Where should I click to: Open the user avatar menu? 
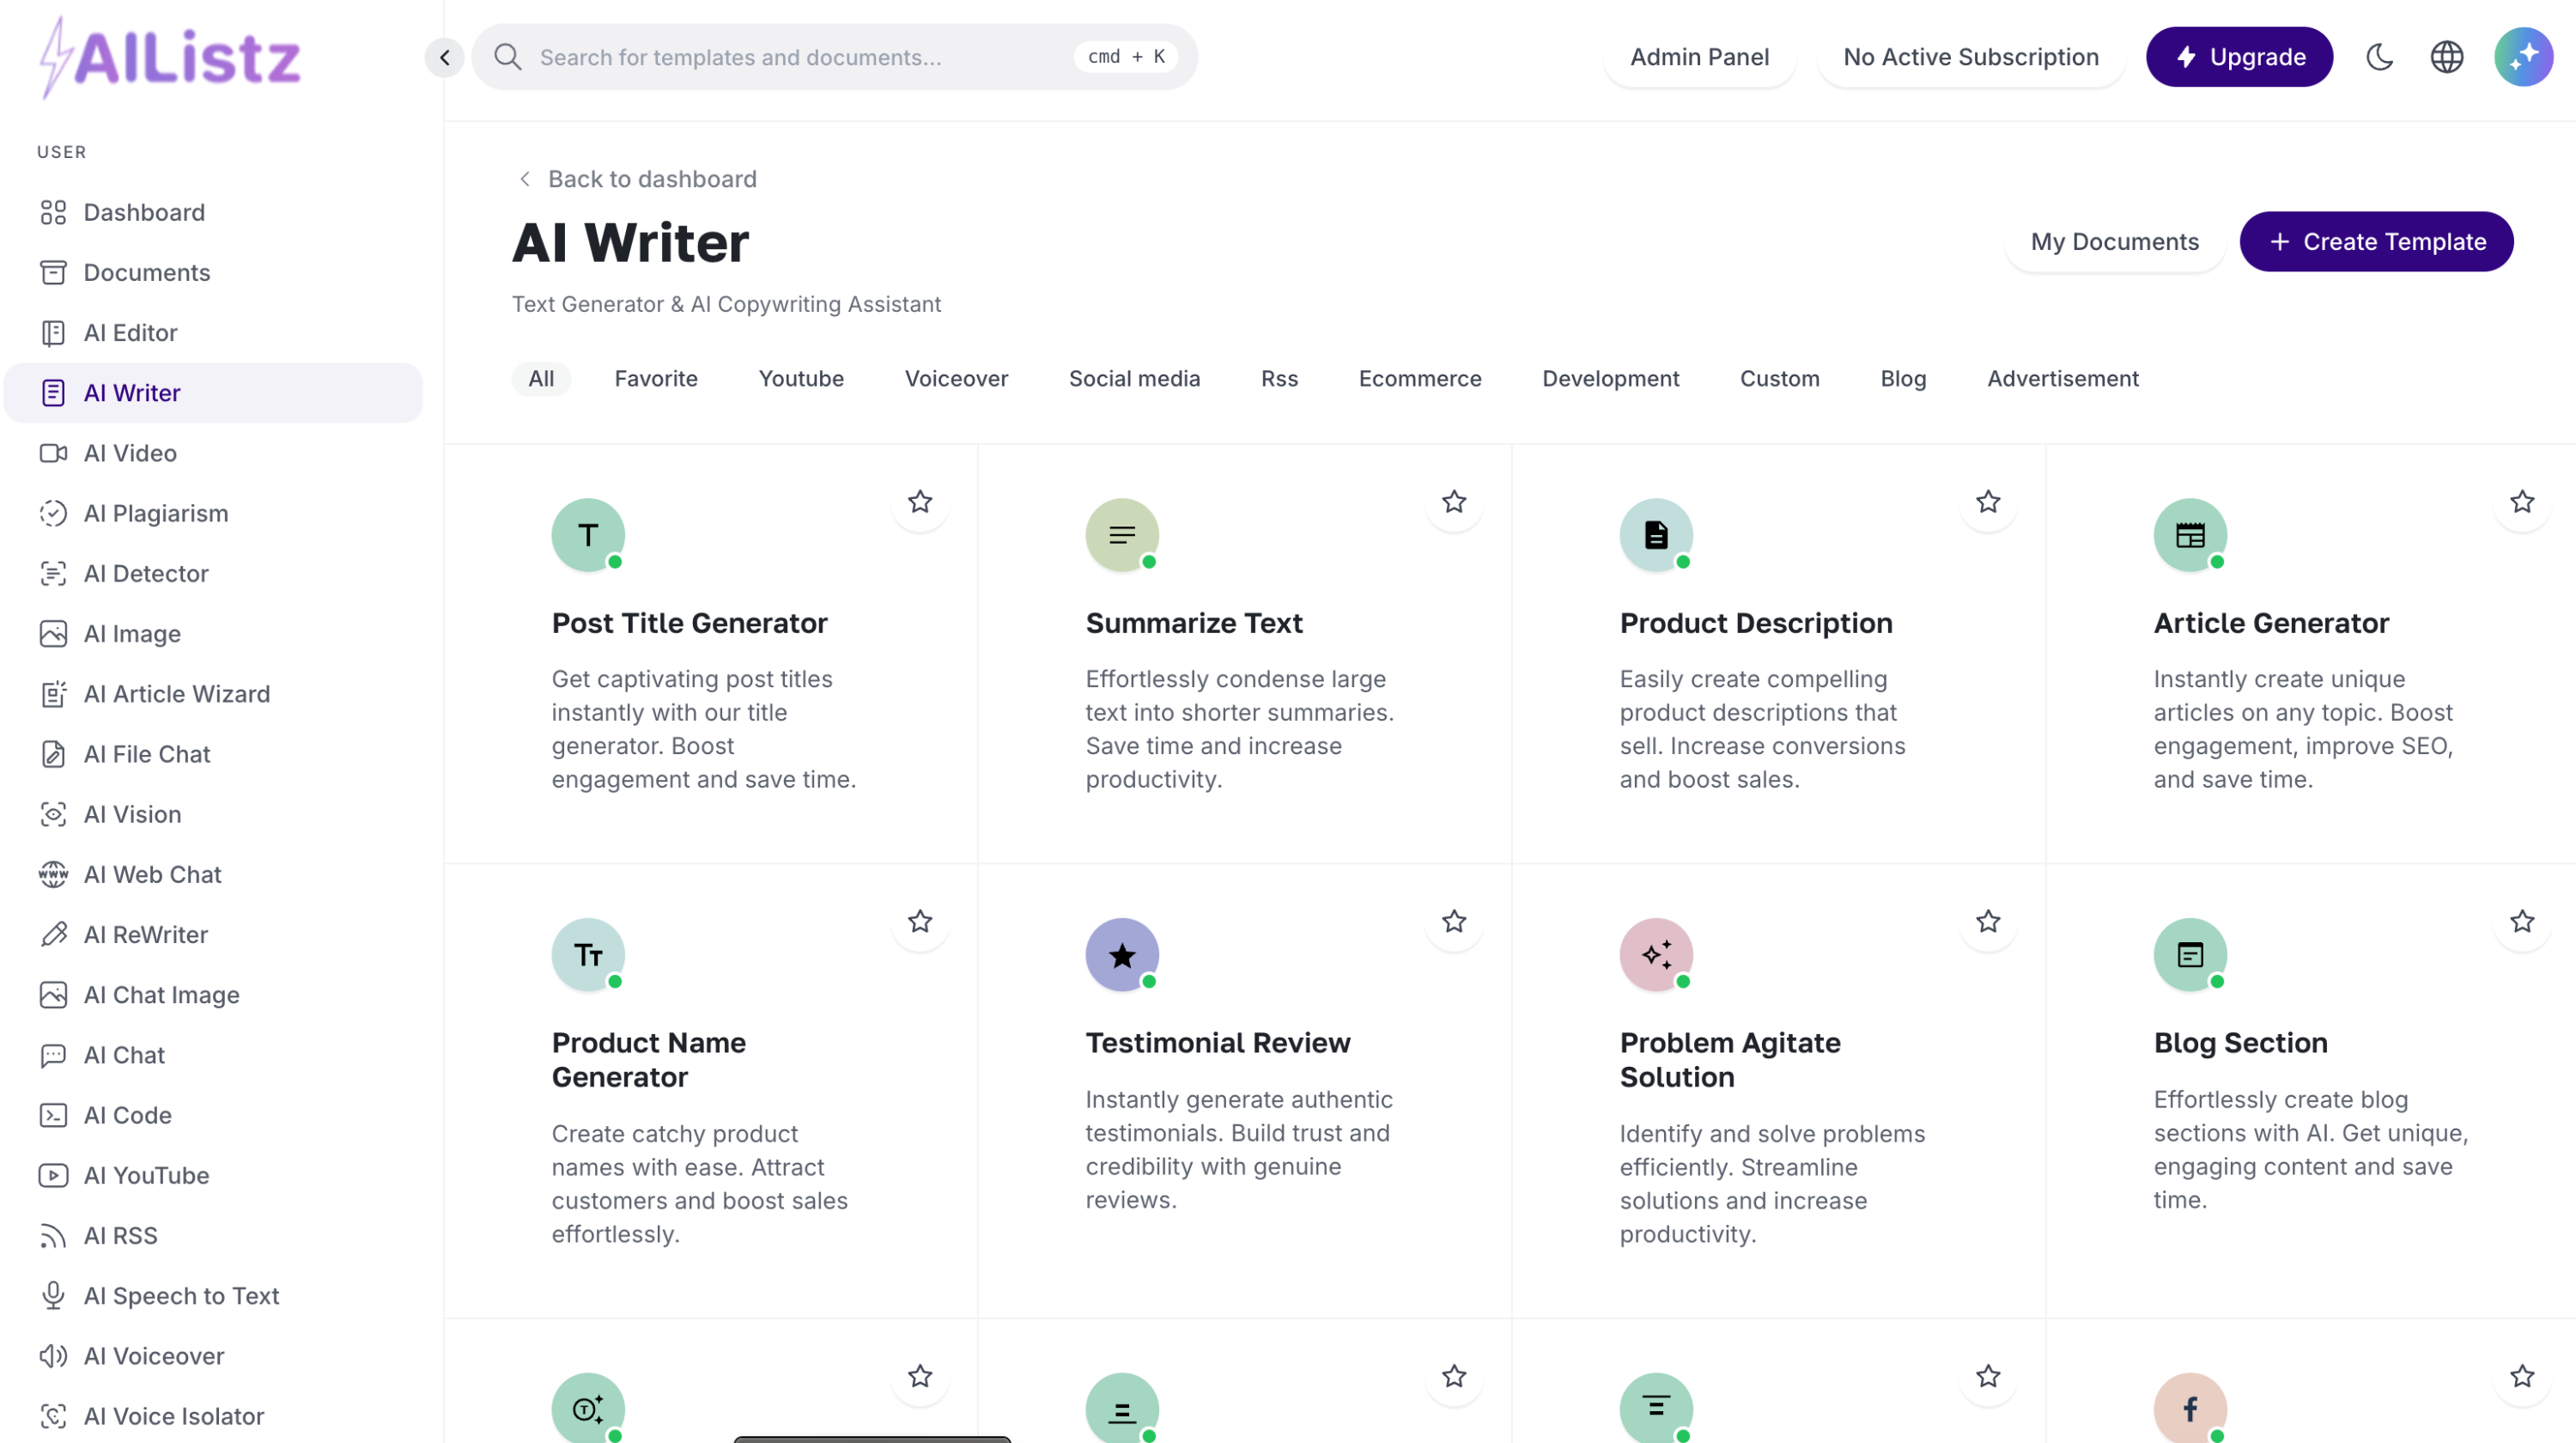click(2522, 57)
